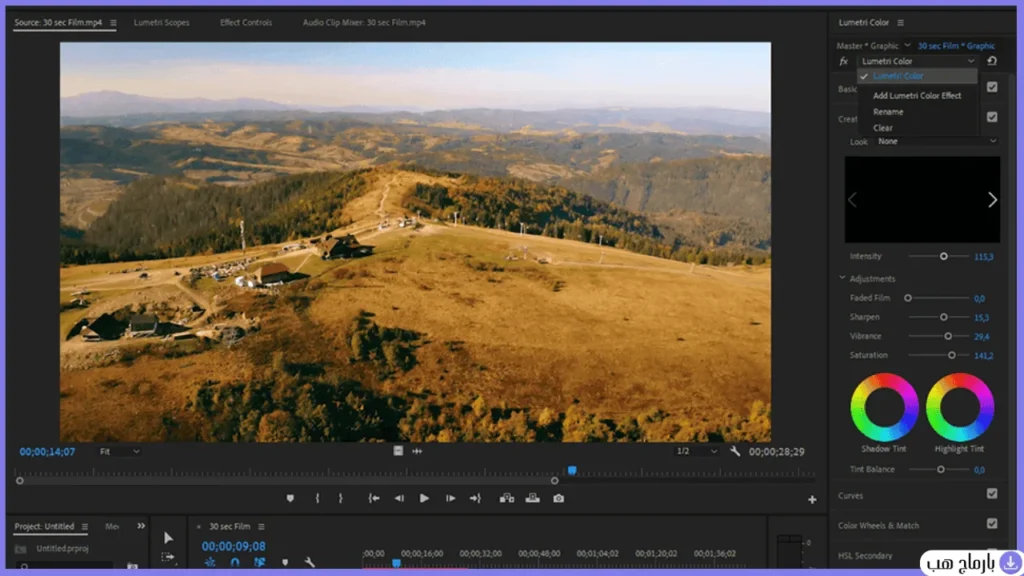Image resolution: width=1024 pixels, height=576 pixels.
Task: Click the Intensity slider handle
Action: pos(944,257)
